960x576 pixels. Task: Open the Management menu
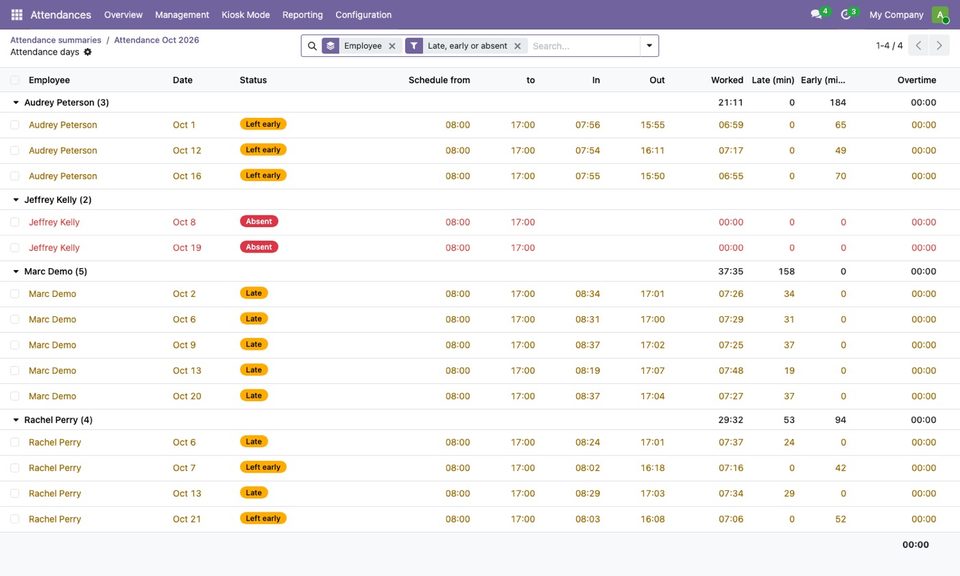tap(182, 15)
